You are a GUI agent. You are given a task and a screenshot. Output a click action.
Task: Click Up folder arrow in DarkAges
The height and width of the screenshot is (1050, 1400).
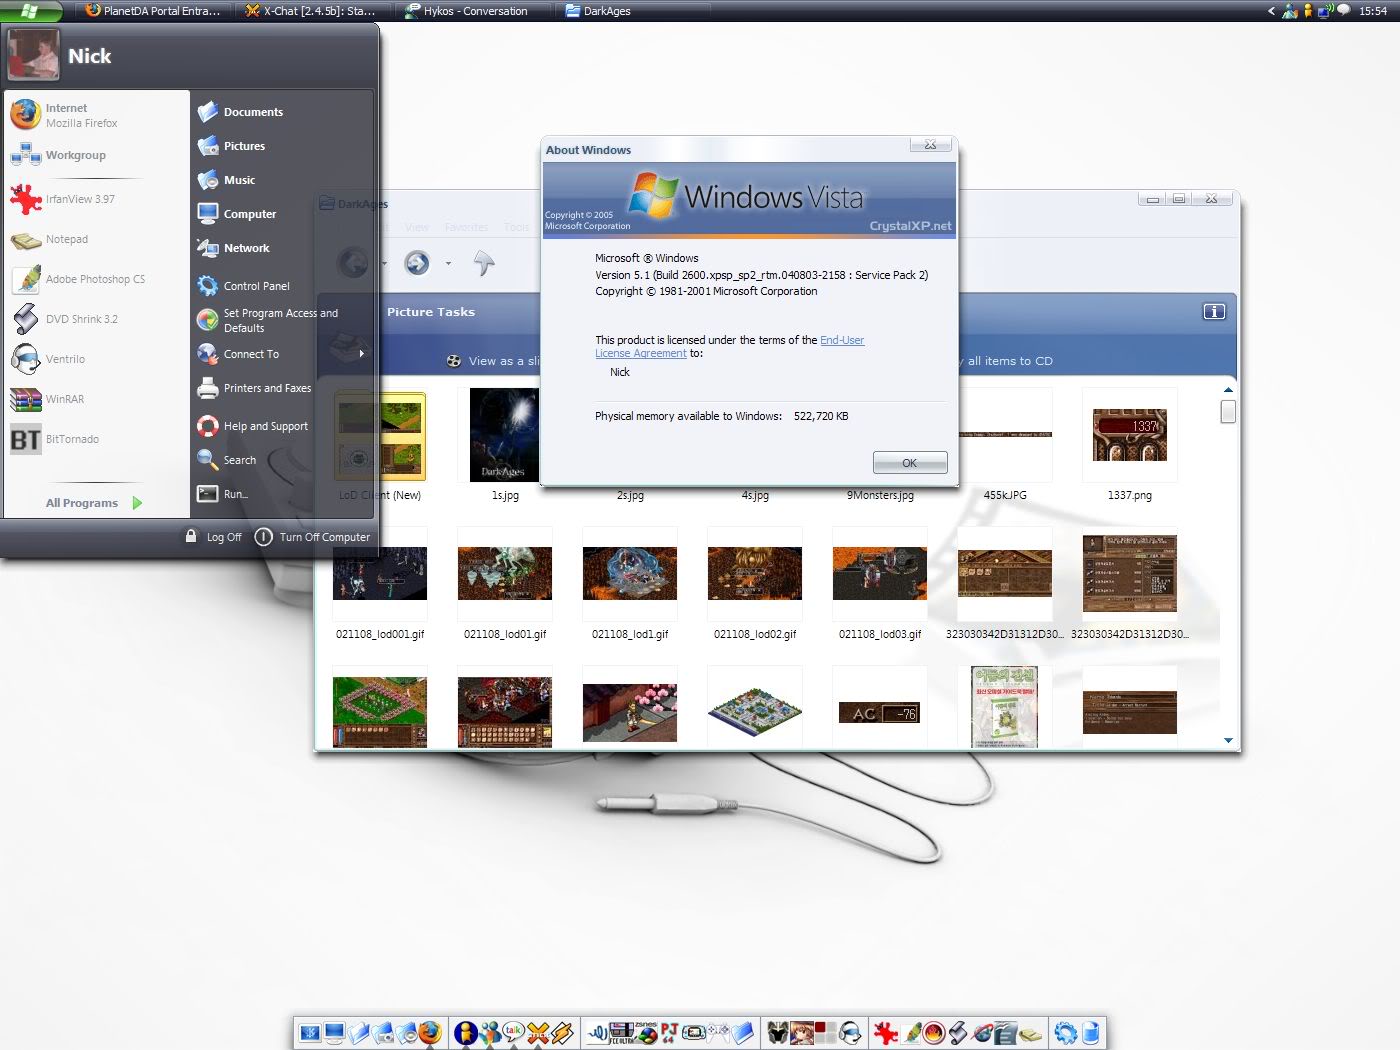point(484,263)
